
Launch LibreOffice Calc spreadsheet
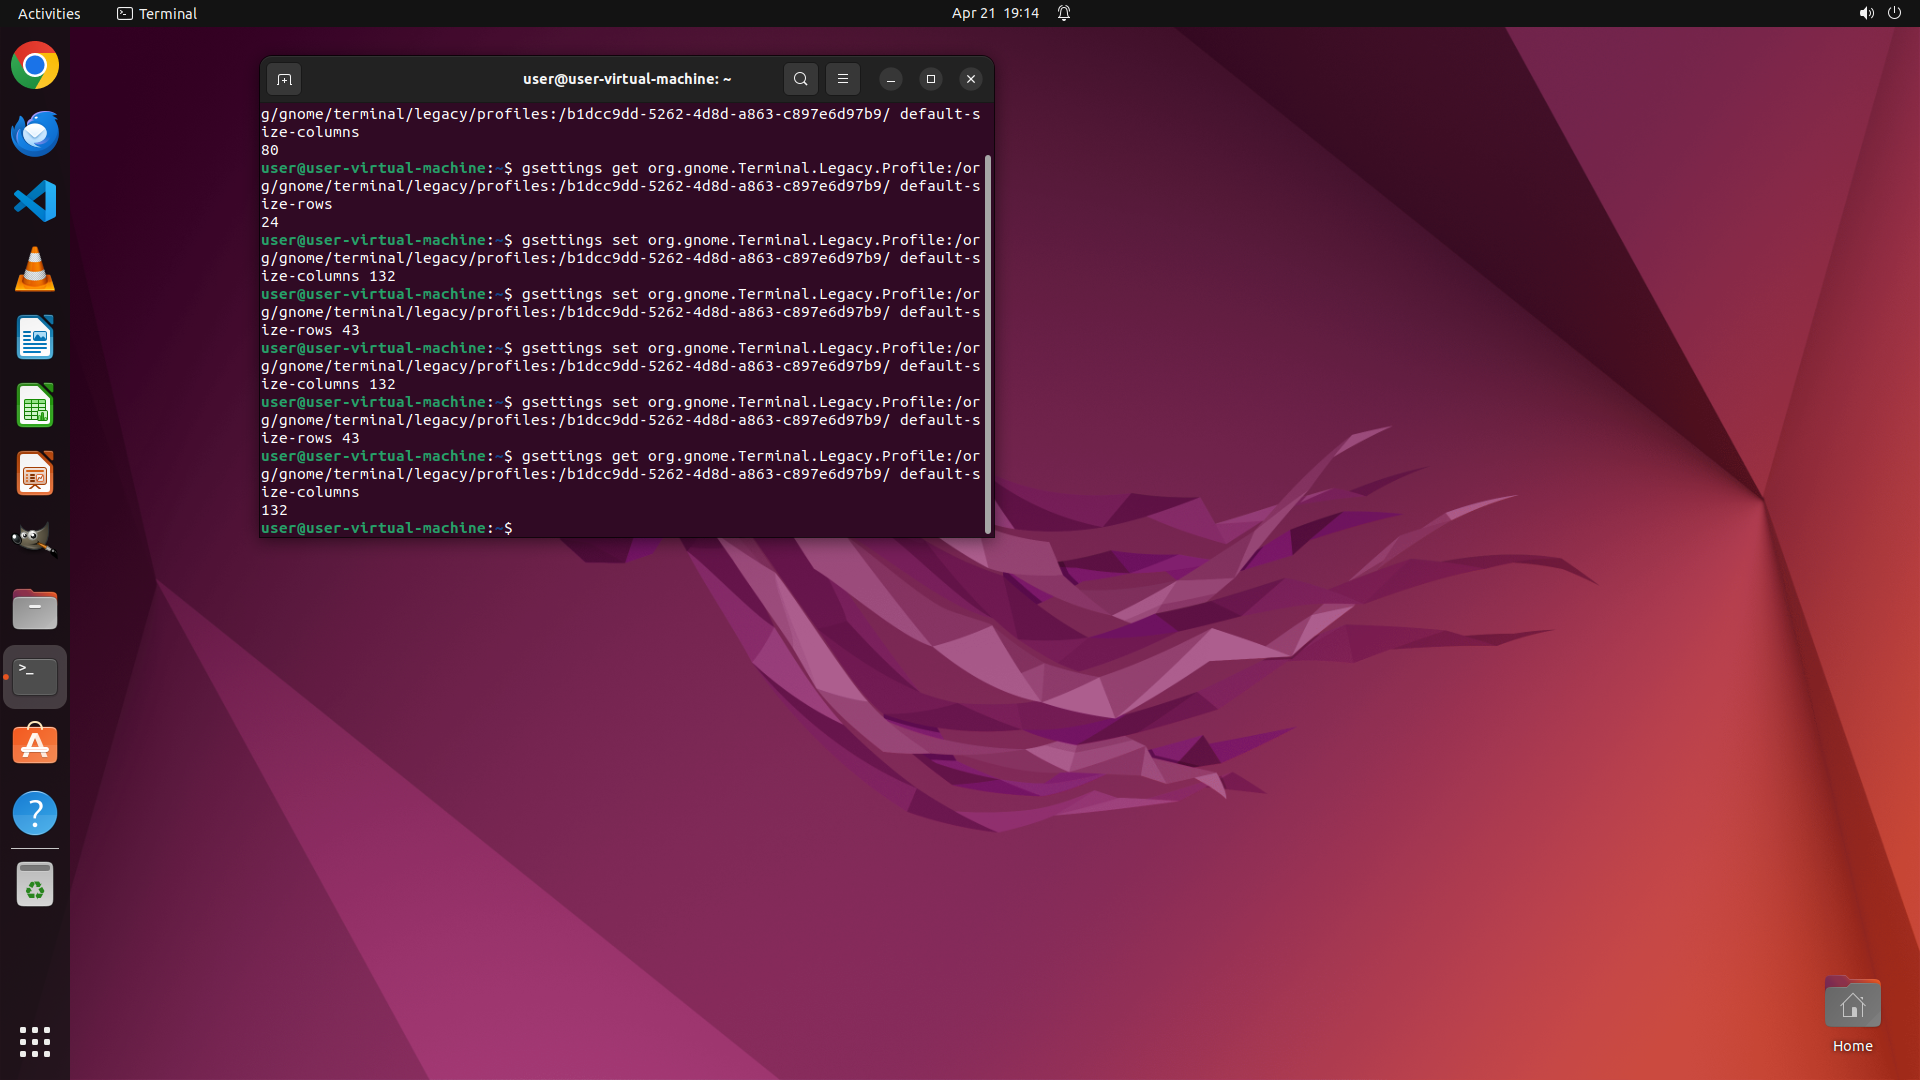(x=35, y=406)
